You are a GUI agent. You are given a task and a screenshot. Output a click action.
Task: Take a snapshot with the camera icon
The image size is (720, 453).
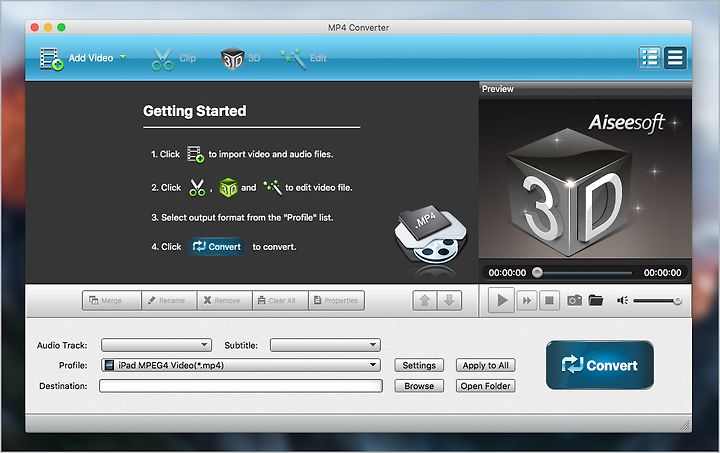coord(574,301)
